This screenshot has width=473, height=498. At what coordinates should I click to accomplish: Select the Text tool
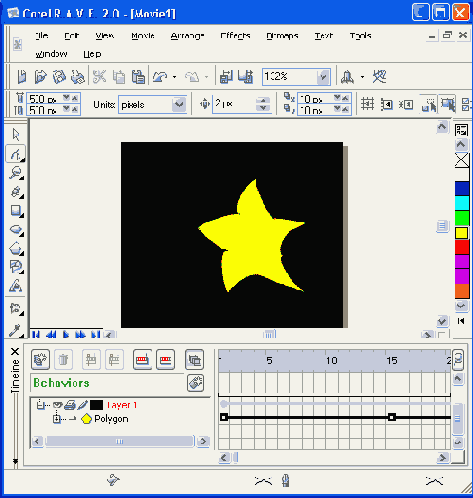point(15,286)
